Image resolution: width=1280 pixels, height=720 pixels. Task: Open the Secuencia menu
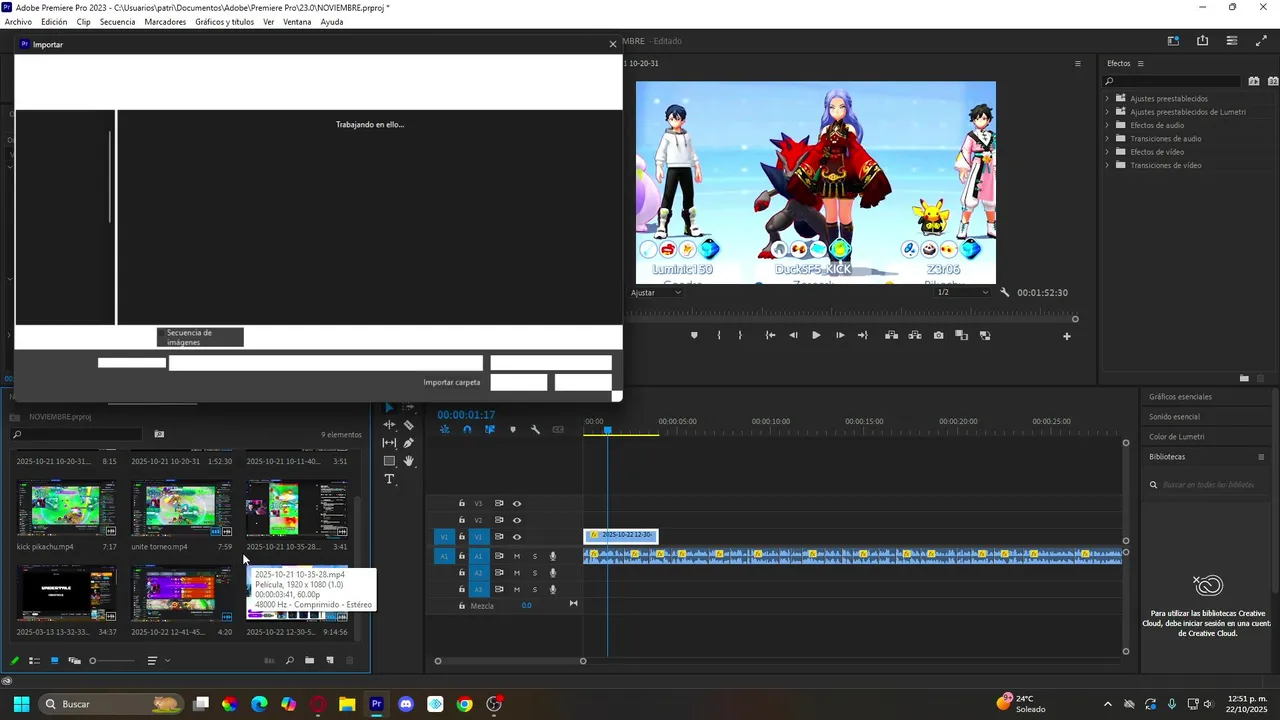point(117,22)
